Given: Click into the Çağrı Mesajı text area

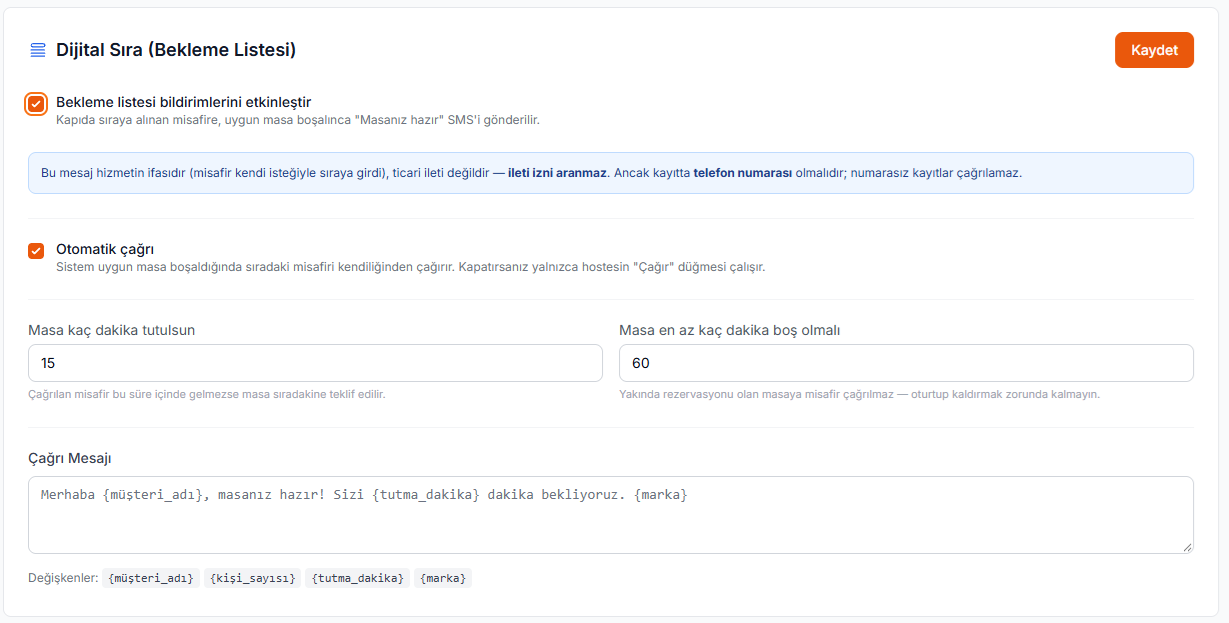Looking at the screenshot, I should 611,515.
